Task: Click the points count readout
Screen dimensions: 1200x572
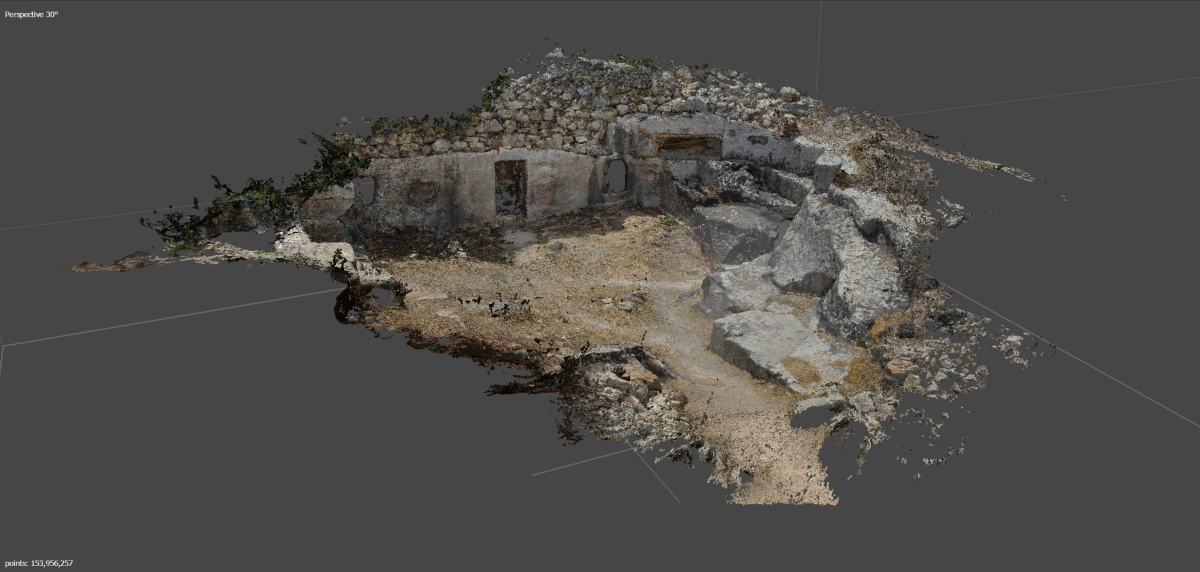Action: point(37,564)
